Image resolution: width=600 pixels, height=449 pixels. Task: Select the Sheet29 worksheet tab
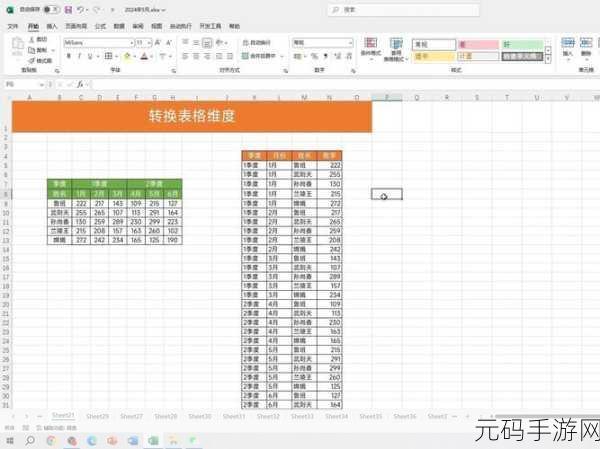[97, 416]
